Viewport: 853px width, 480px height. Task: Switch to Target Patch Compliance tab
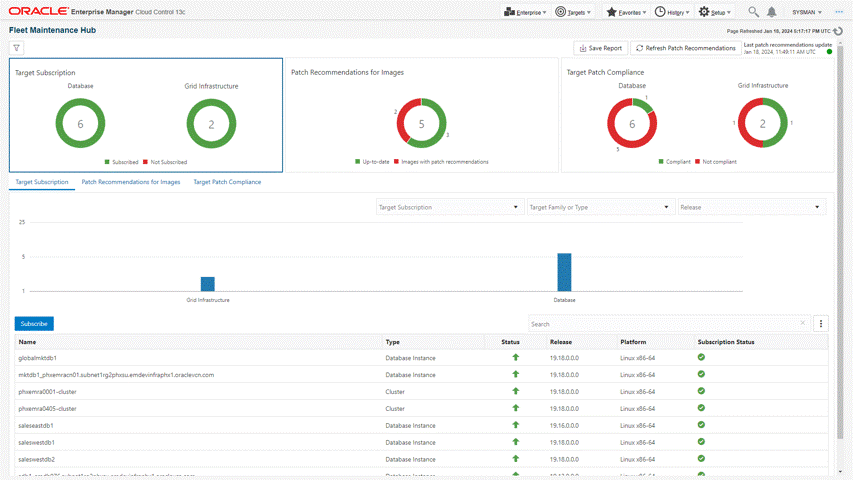[x=227, y=182]
